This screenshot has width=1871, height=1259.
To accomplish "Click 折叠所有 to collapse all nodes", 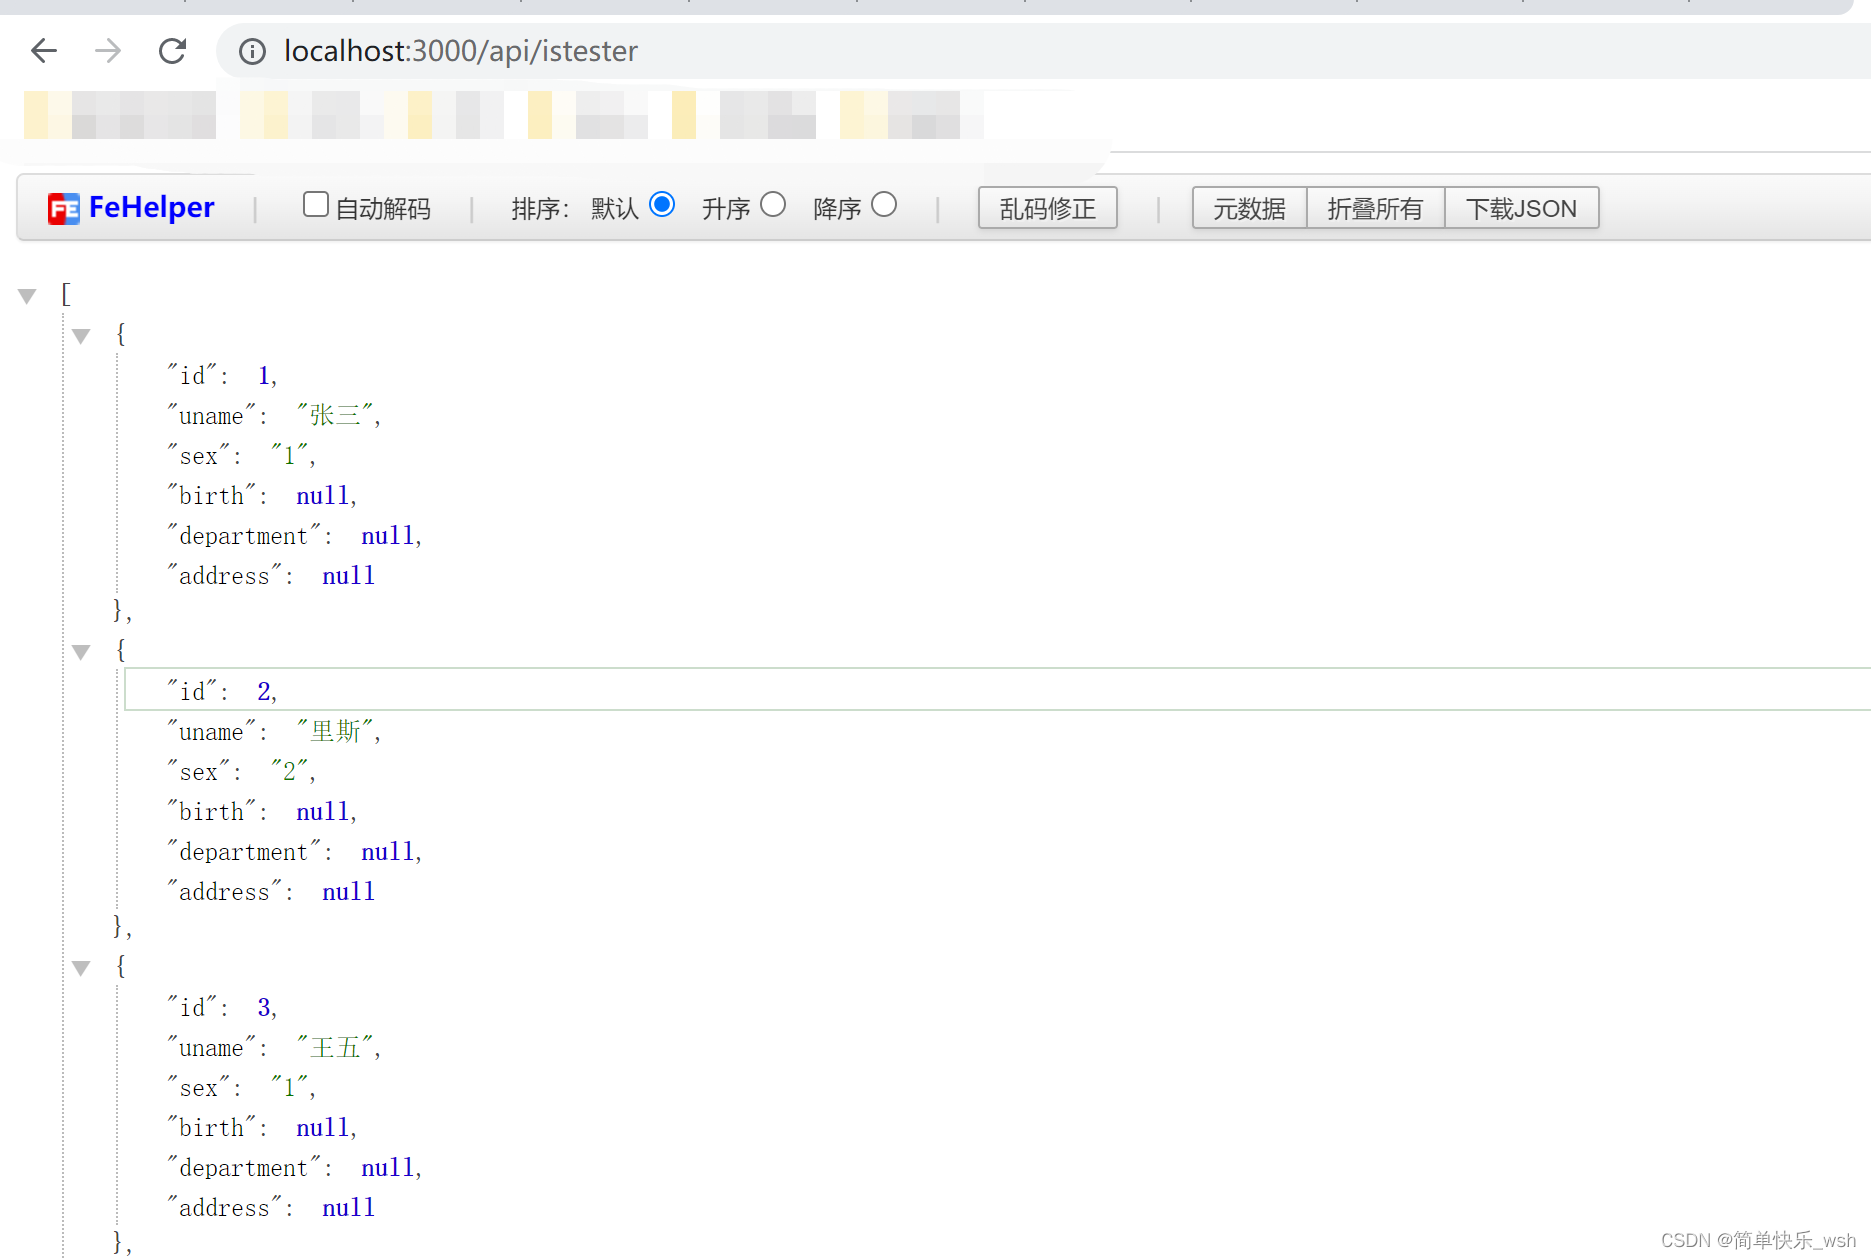I will [1375, 208].
